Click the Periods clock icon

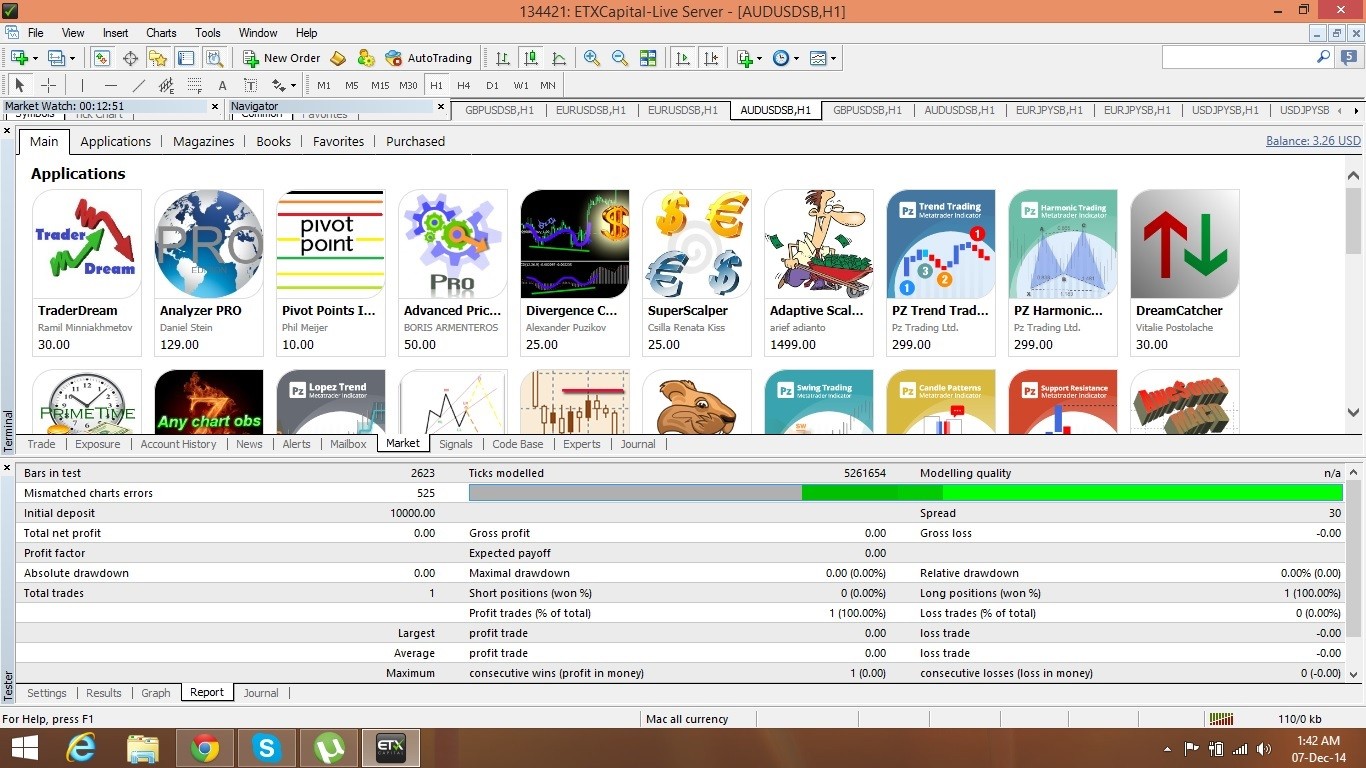coord(781,58)
